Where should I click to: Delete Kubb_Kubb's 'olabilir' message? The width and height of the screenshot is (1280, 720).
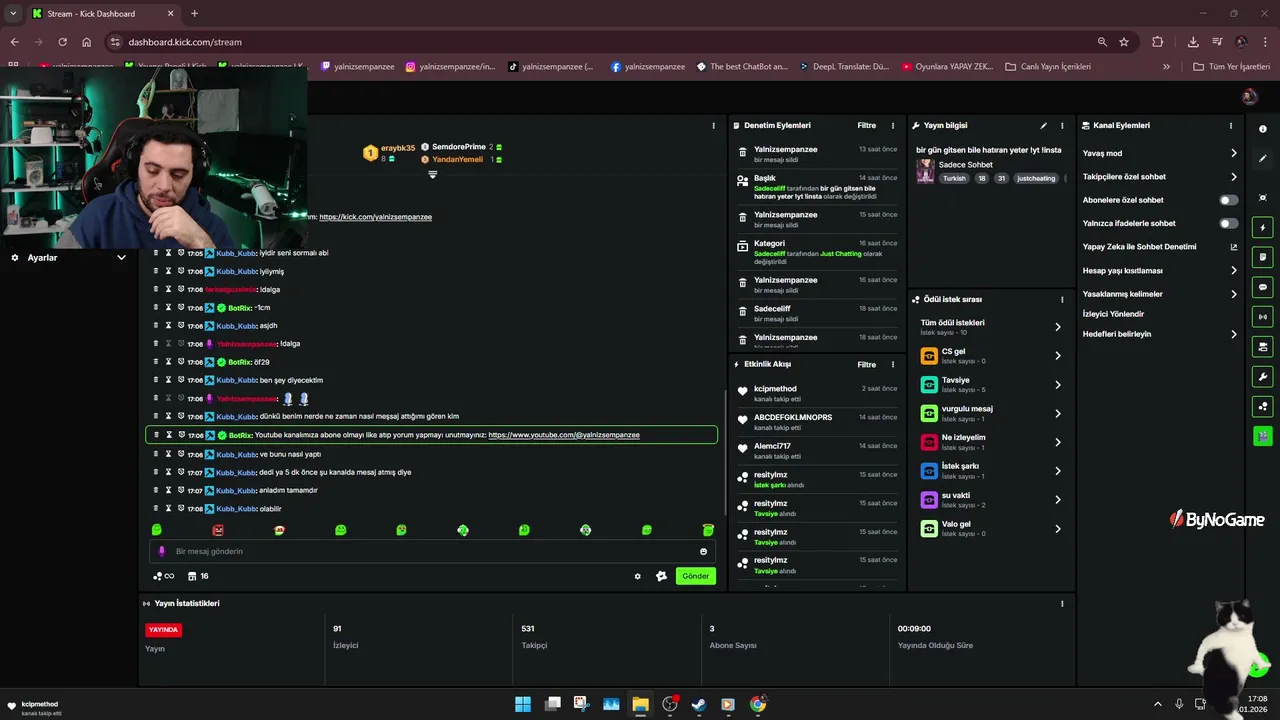point(156,509)
